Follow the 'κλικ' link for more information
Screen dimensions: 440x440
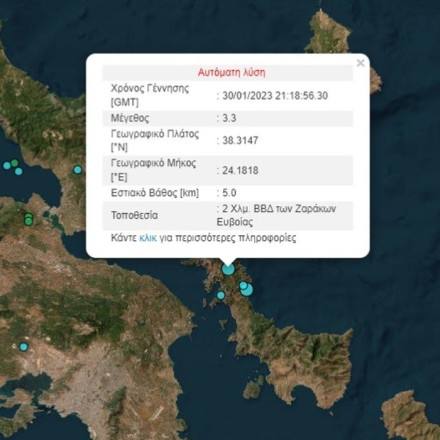point(148,238)
